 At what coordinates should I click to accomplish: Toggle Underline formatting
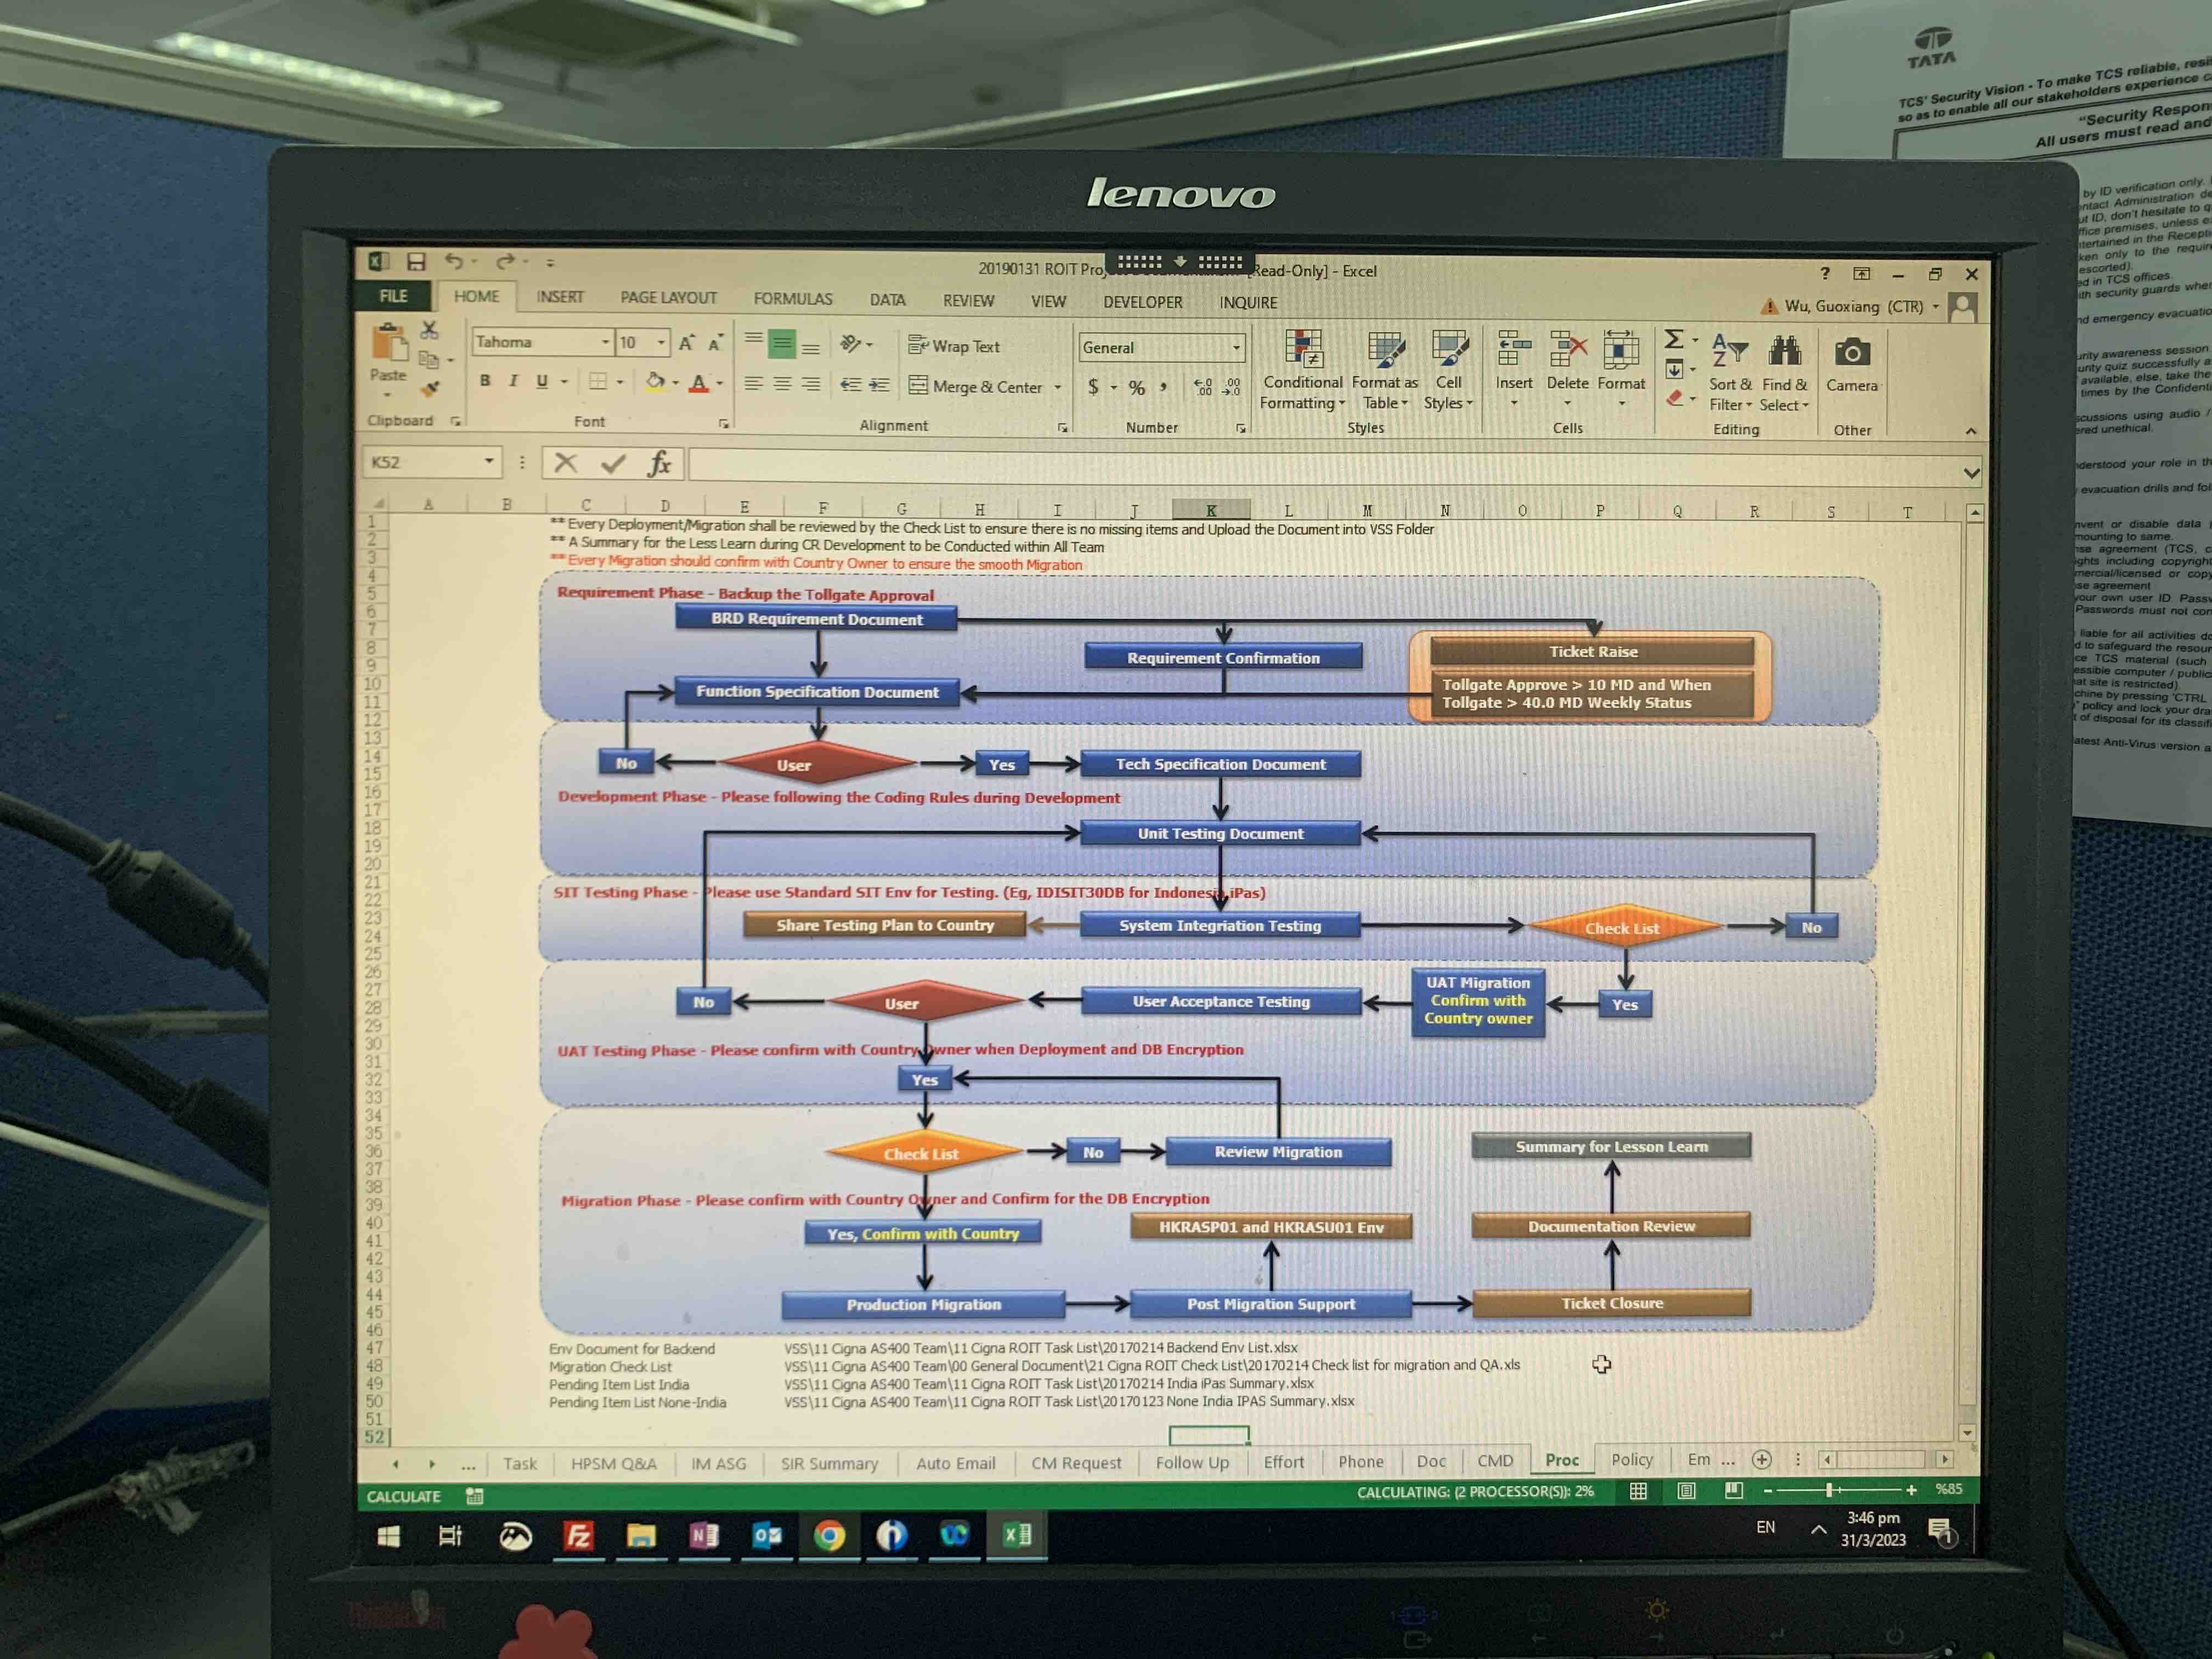coord(542,381)
